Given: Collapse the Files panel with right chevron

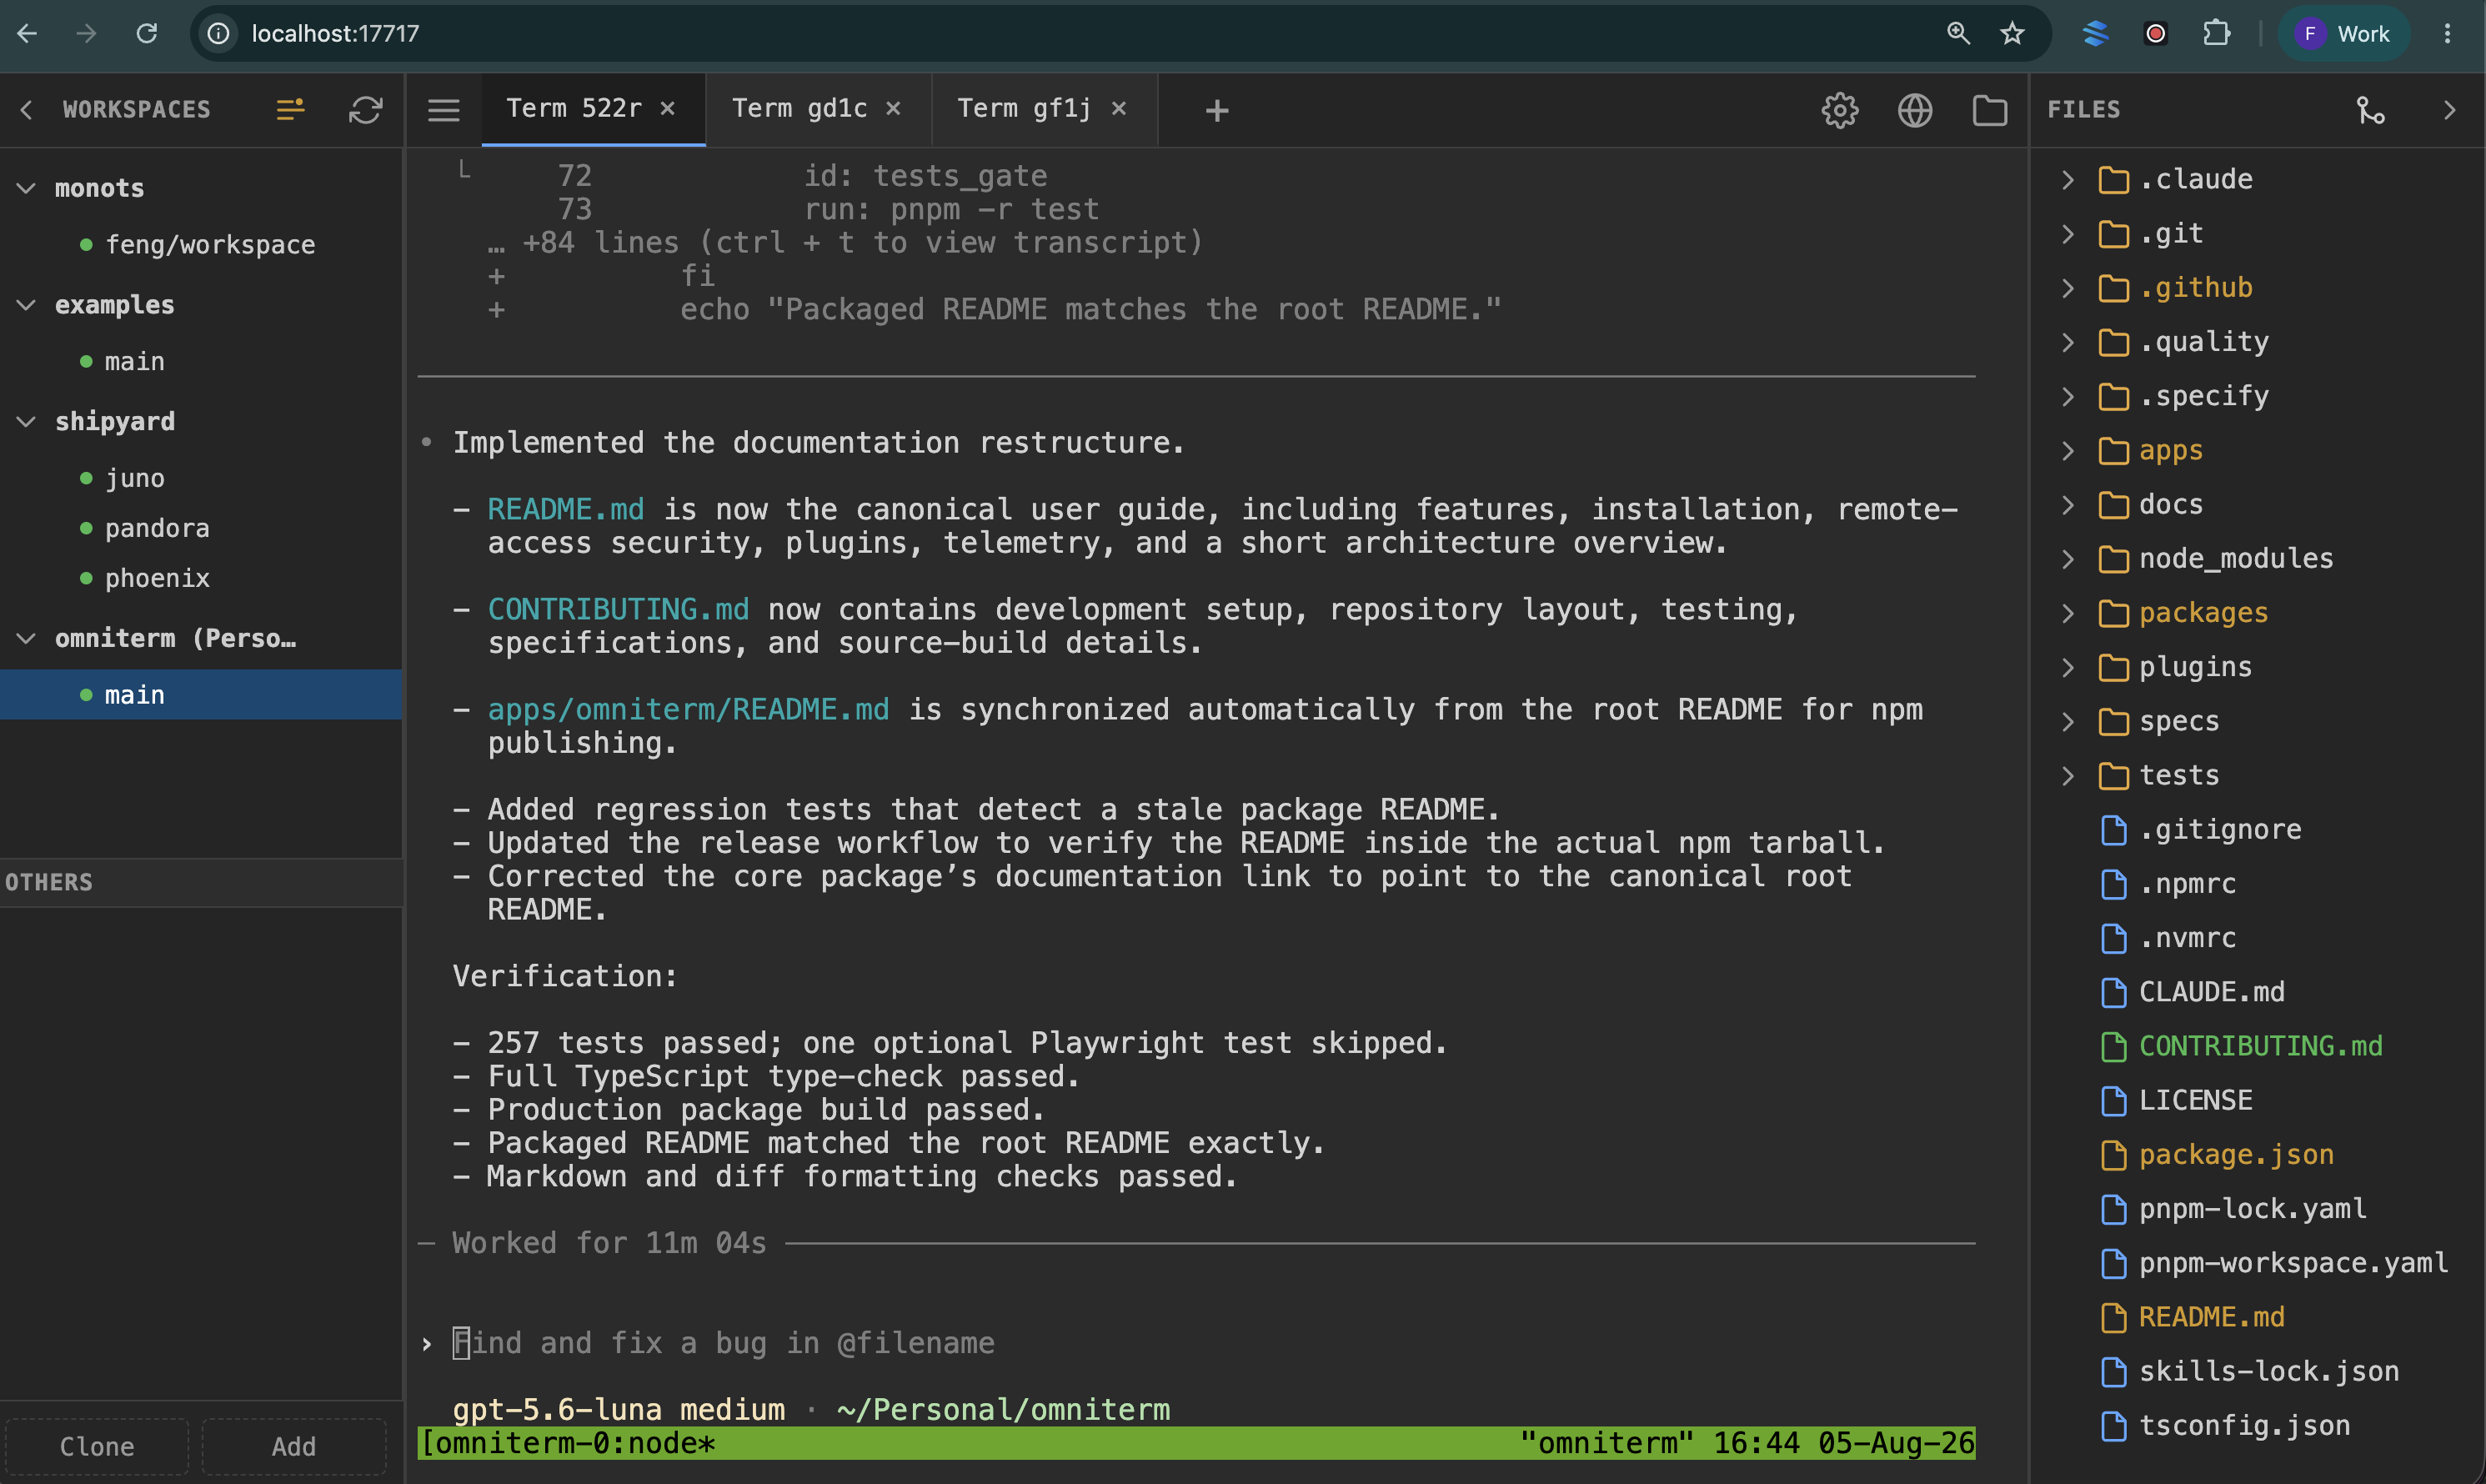Looking at the screenshot, I should pos(2450,110).
